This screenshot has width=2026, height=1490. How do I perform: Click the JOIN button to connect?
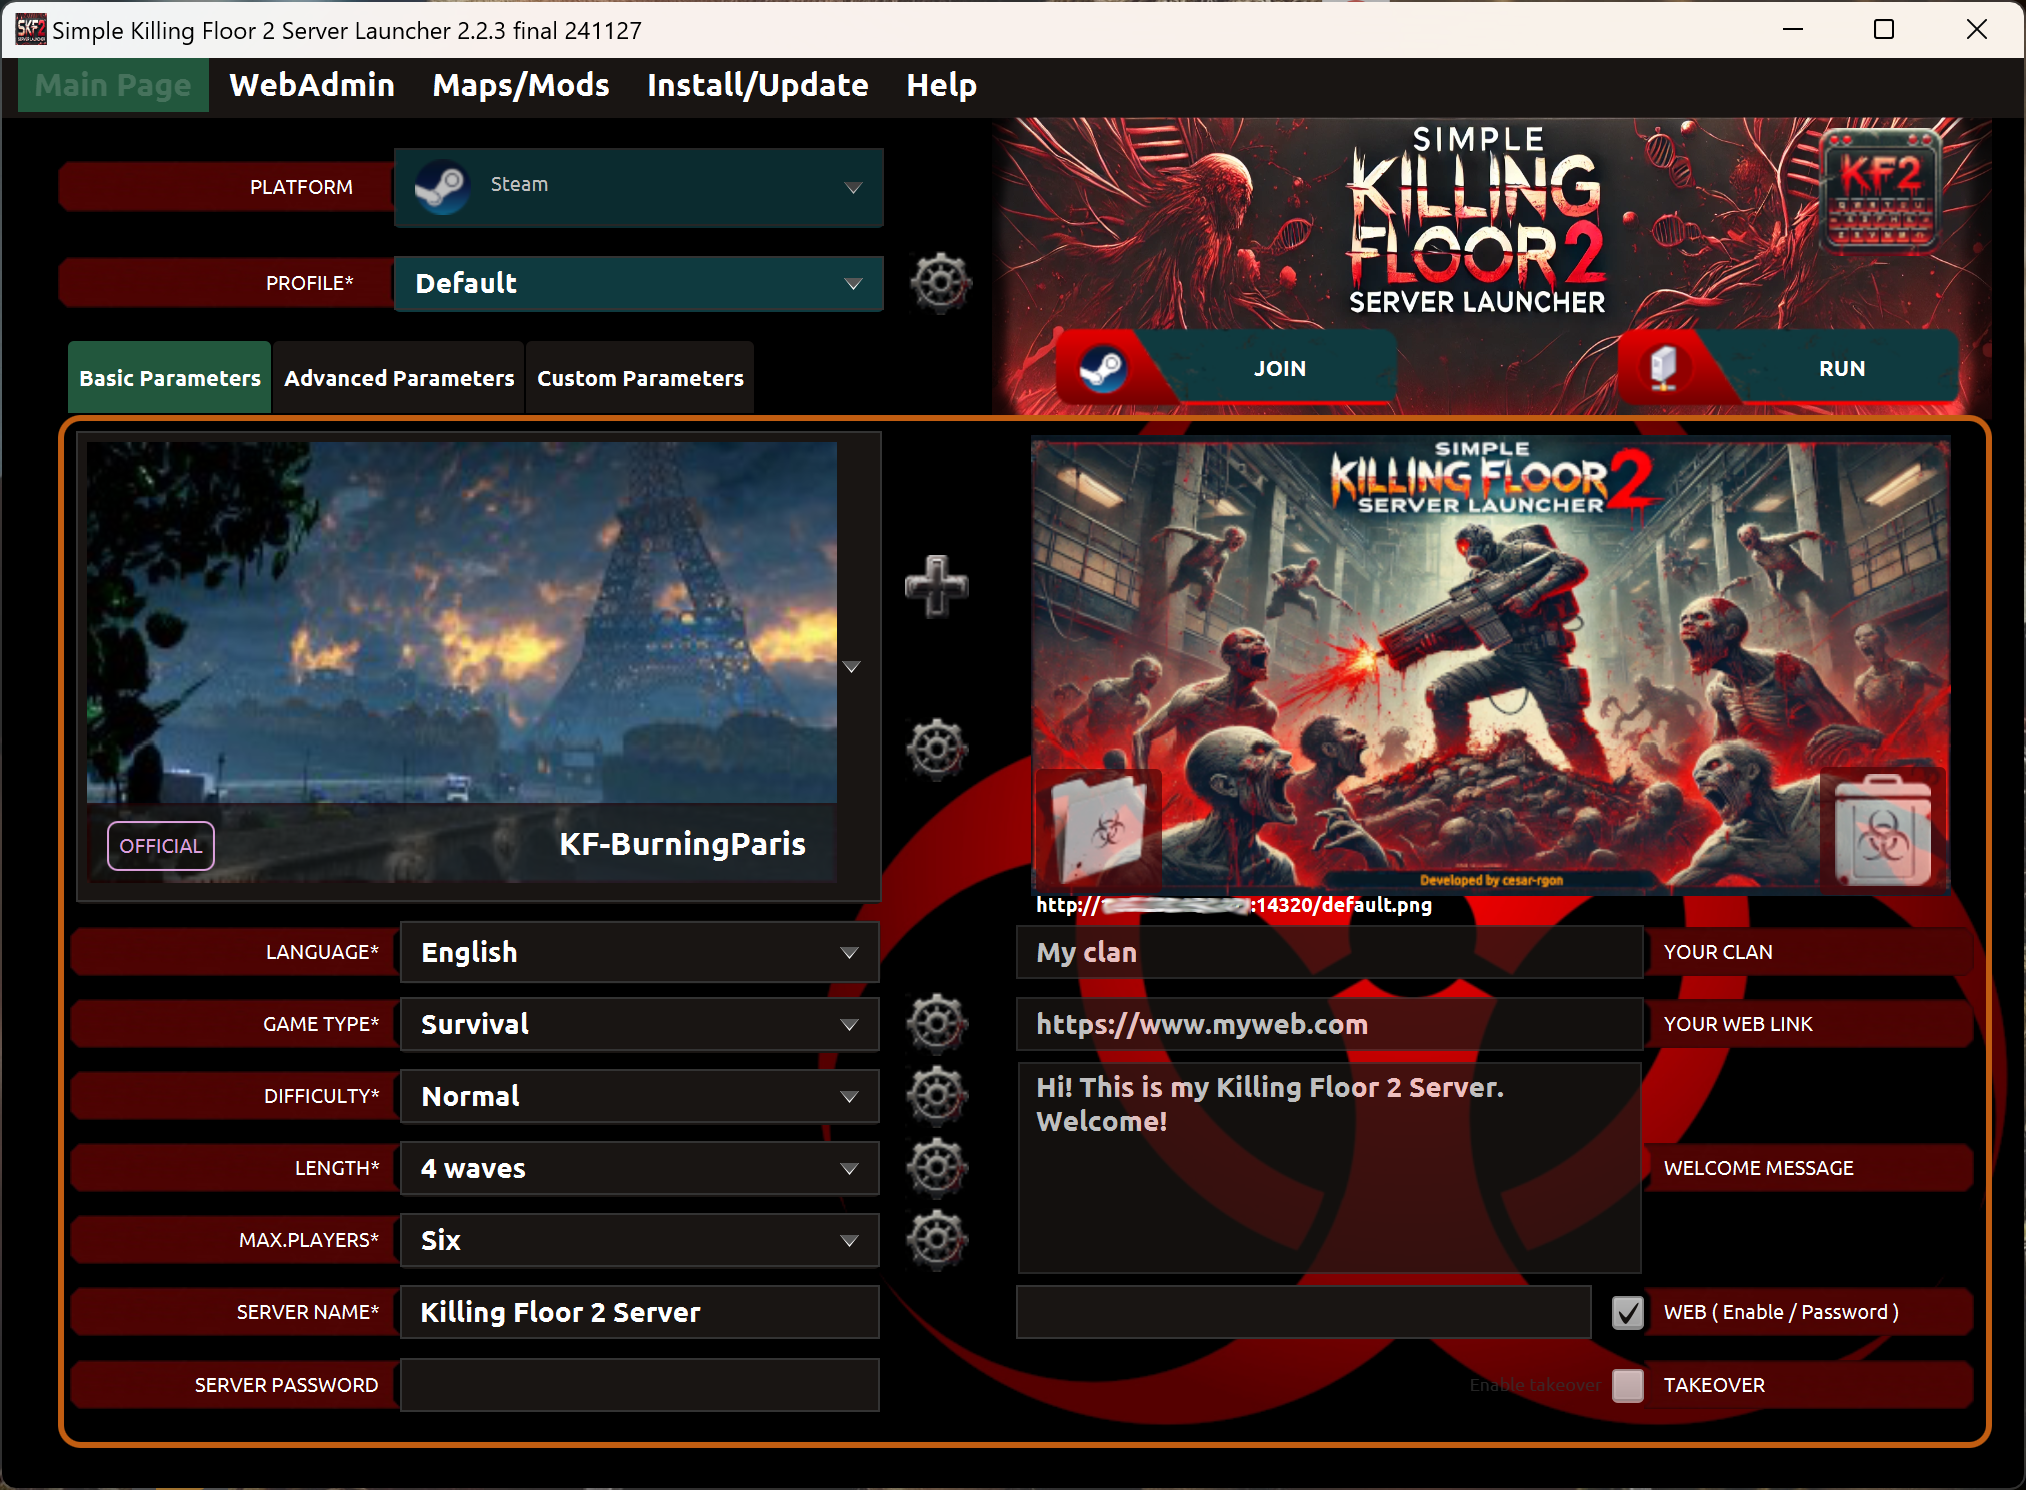(1280, 368)
